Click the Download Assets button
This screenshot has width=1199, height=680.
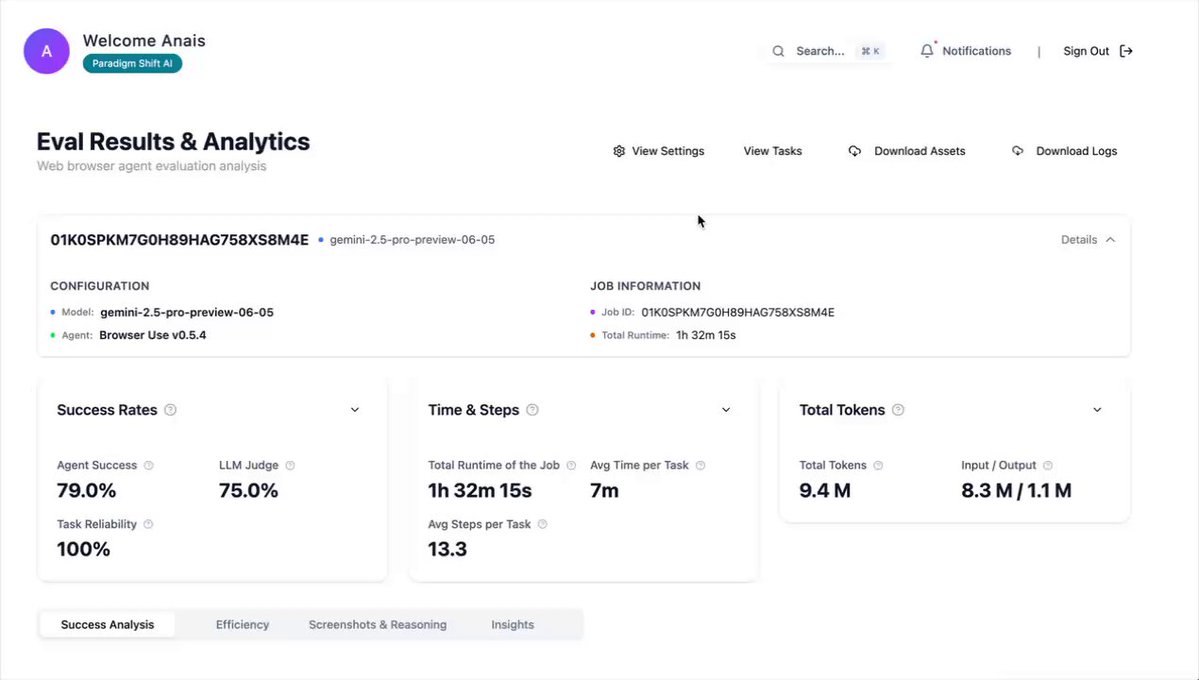[907, 151]
